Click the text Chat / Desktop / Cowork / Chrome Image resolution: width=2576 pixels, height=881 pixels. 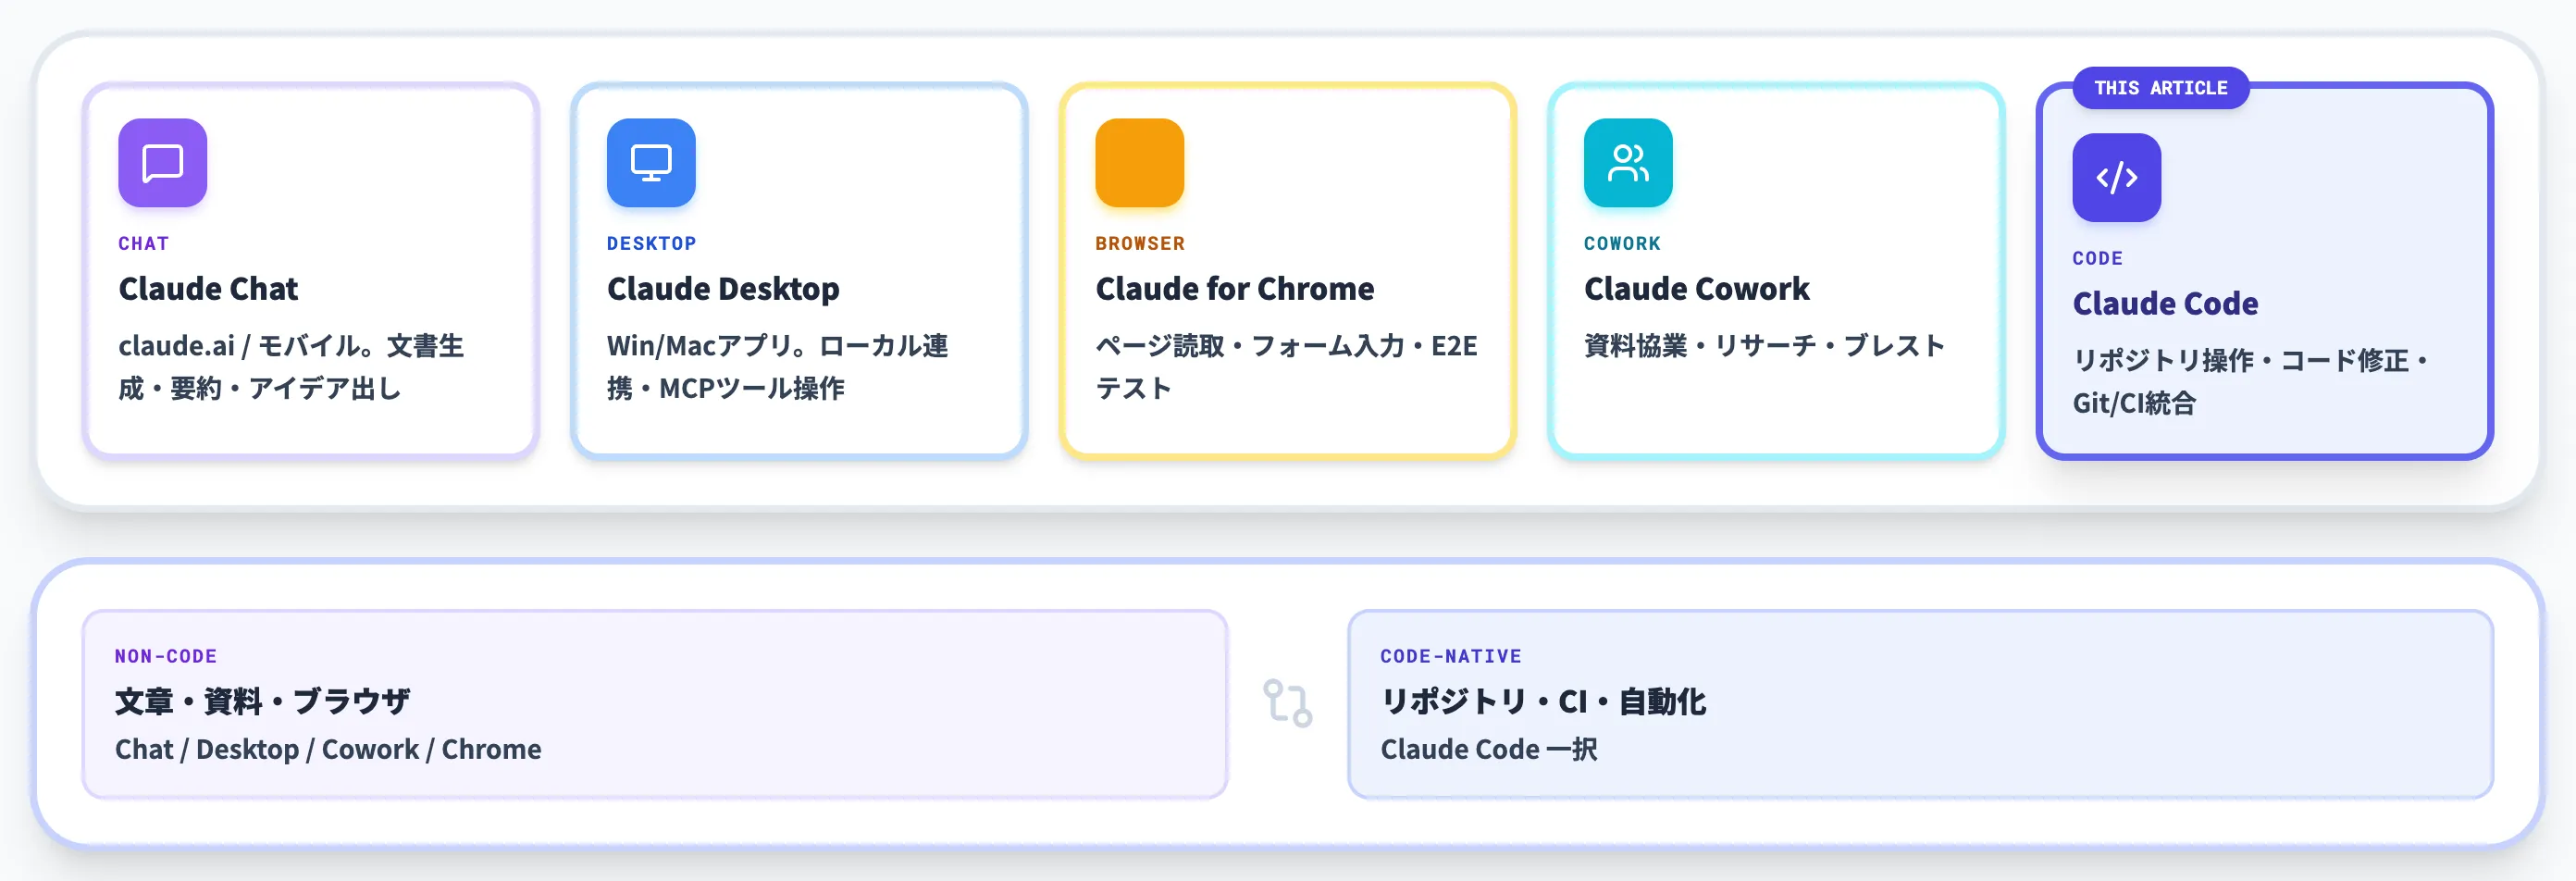point(328,749)
